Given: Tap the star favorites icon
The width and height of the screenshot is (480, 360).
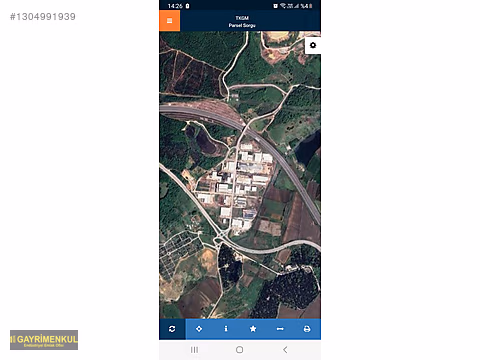Looking at the screenshot, I should pyautogui.click(x=253, y=329).
